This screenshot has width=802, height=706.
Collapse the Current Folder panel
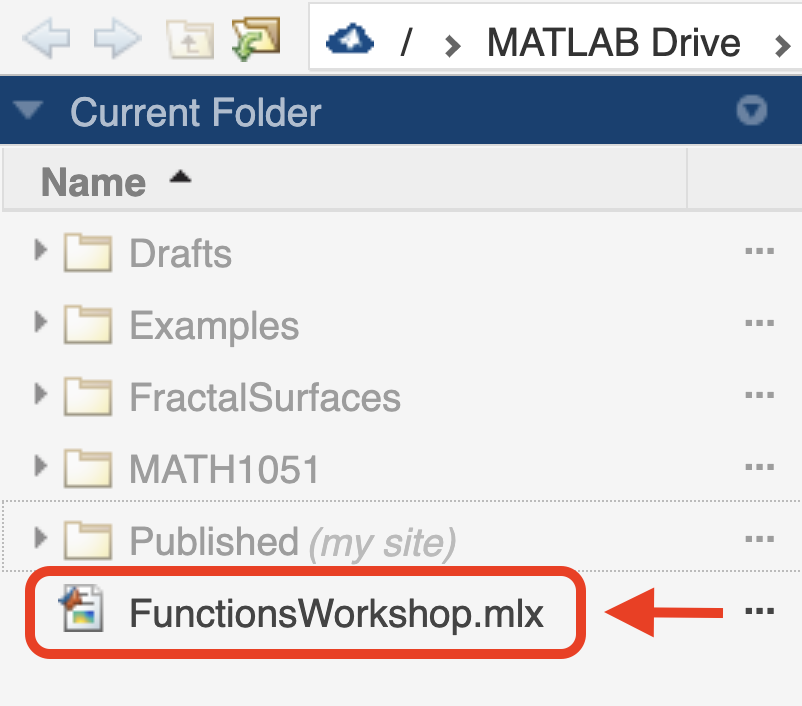coord(28,109)
